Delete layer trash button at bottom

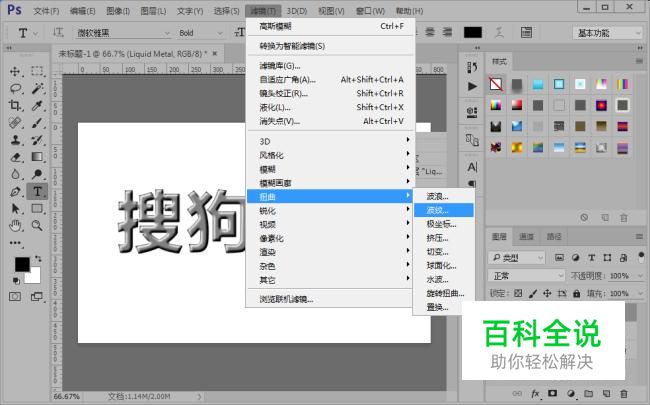tap(624, 393)
